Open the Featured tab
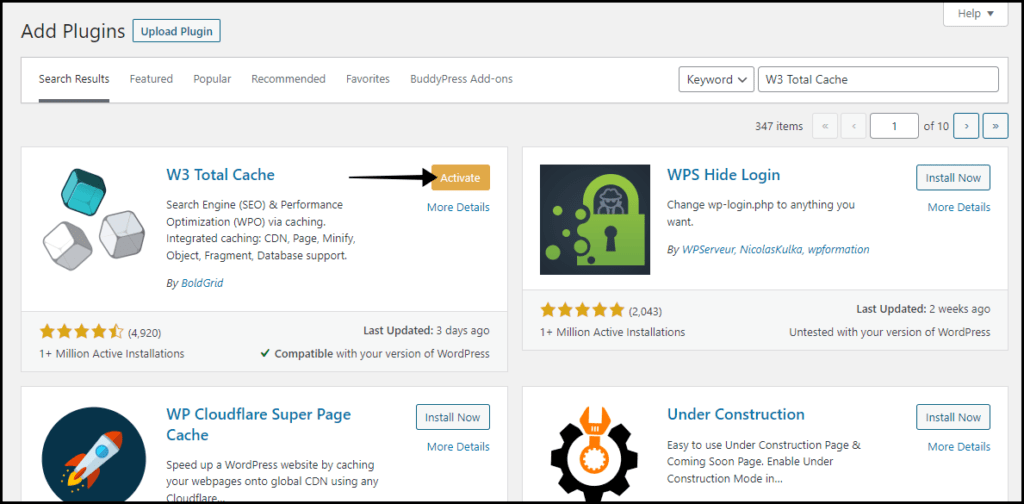This screenshot has height=504, width=1024. (151, 79)
